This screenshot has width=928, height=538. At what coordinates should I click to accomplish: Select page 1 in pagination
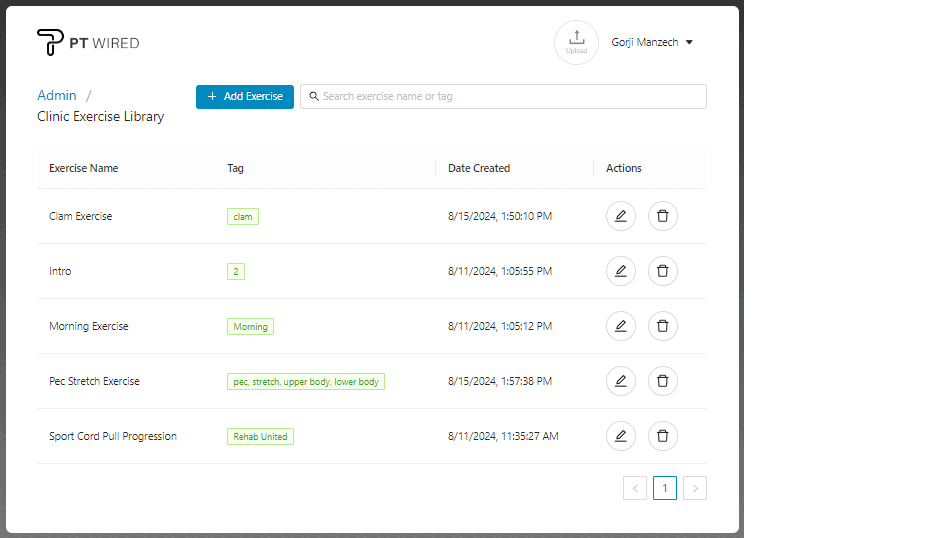(x=665, y=488)
